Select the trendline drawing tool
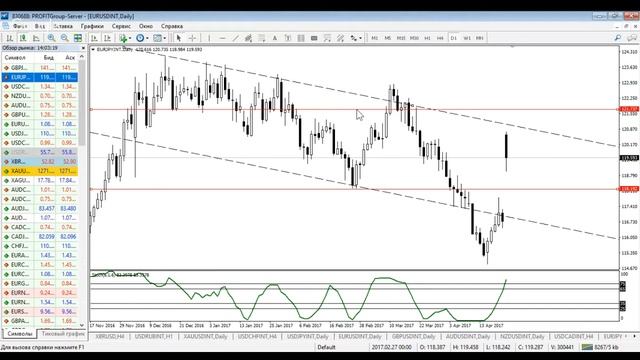 pos(236,38)
